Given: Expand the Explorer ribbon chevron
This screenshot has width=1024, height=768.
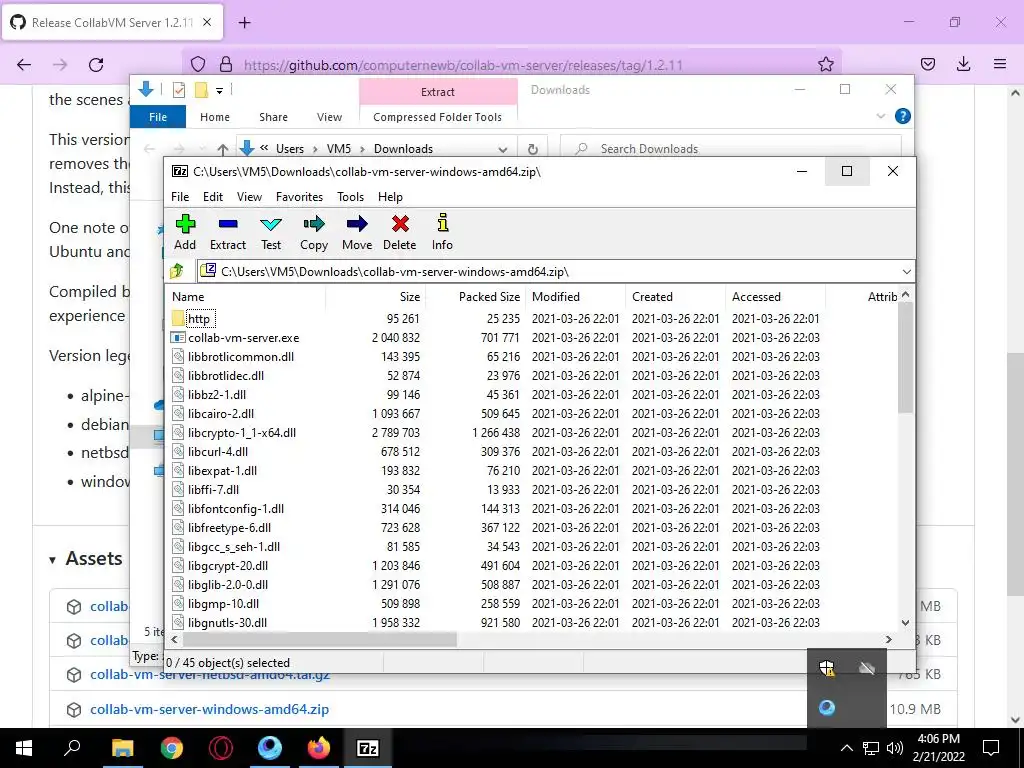Looking at the screenshot, I should click(880, 116).
